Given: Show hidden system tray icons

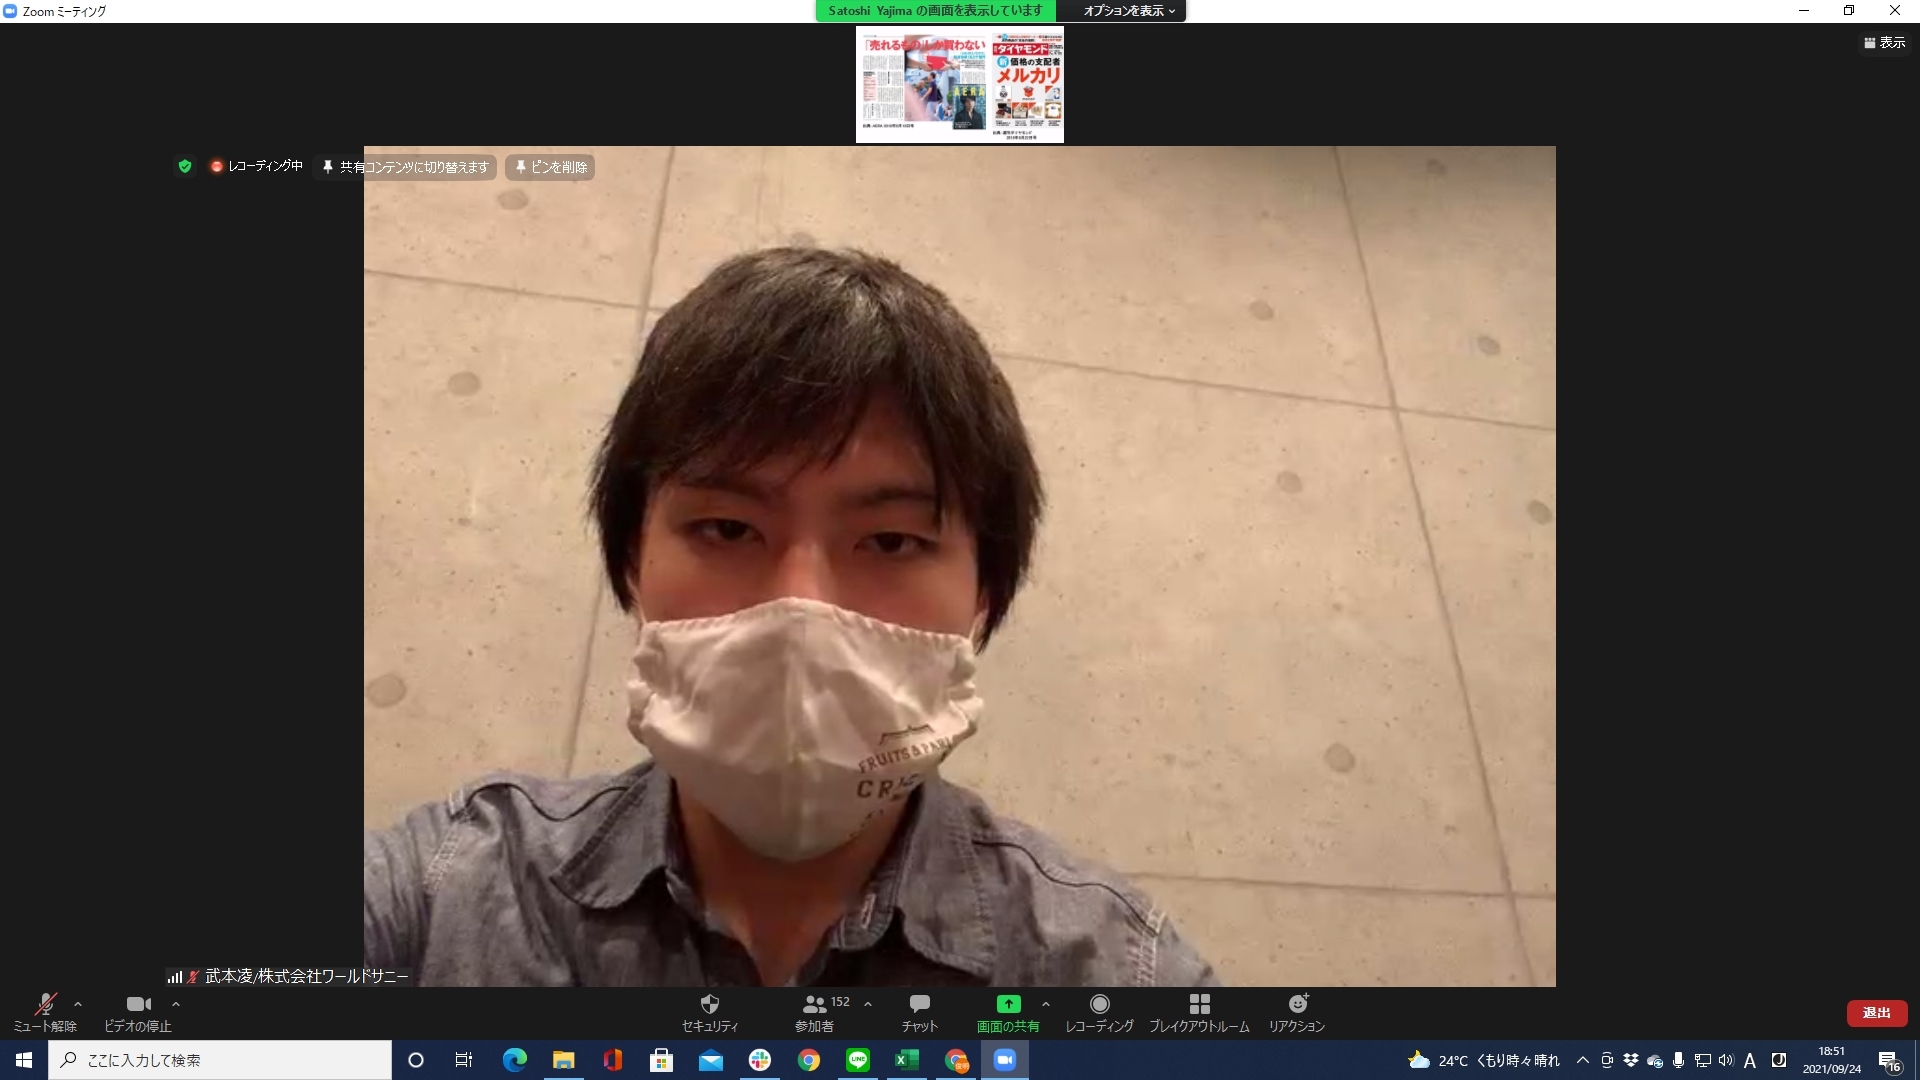Looking at the screenshot, I should point(1582,1060).
